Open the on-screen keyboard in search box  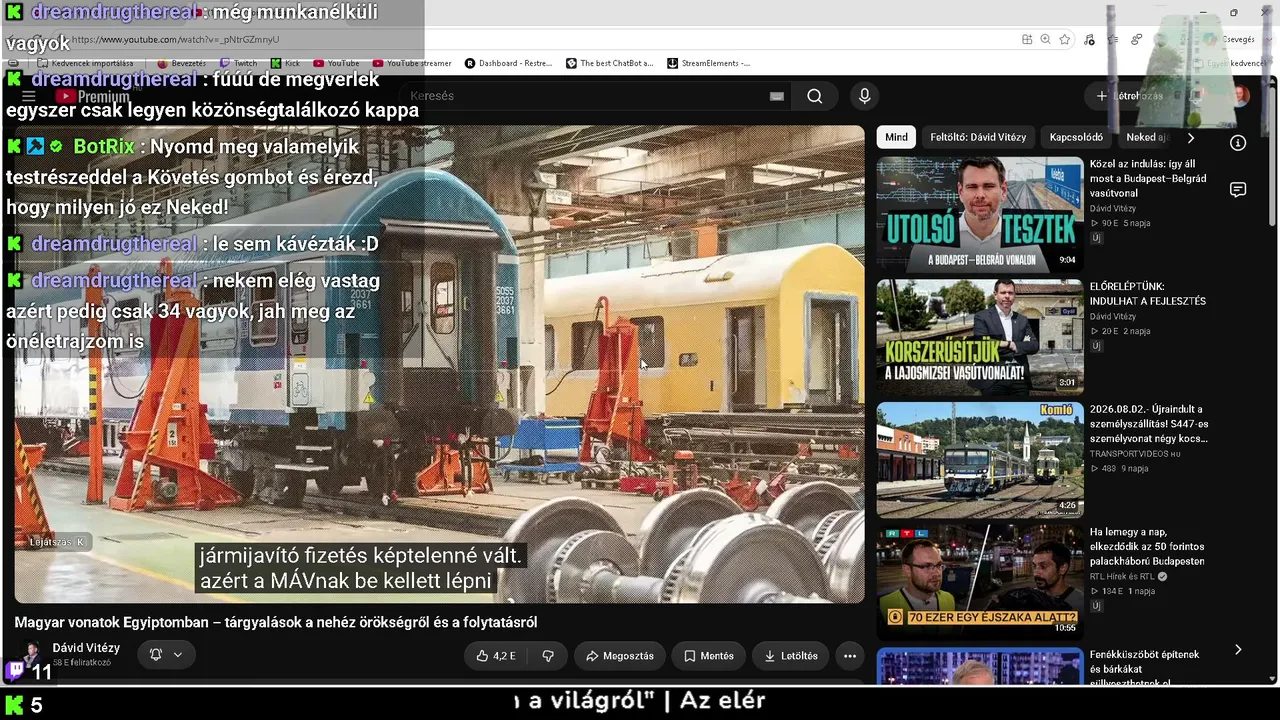(777, 96)
